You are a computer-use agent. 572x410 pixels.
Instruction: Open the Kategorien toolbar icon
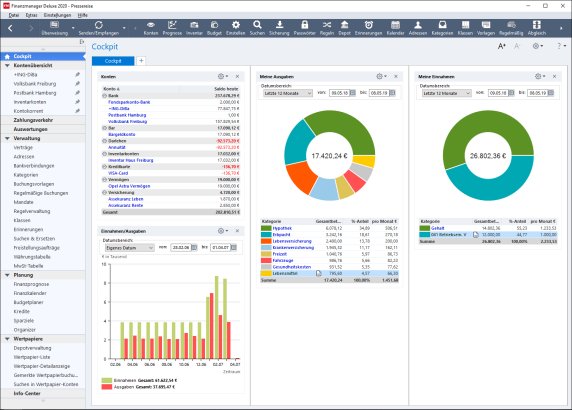tap(442, 28)
